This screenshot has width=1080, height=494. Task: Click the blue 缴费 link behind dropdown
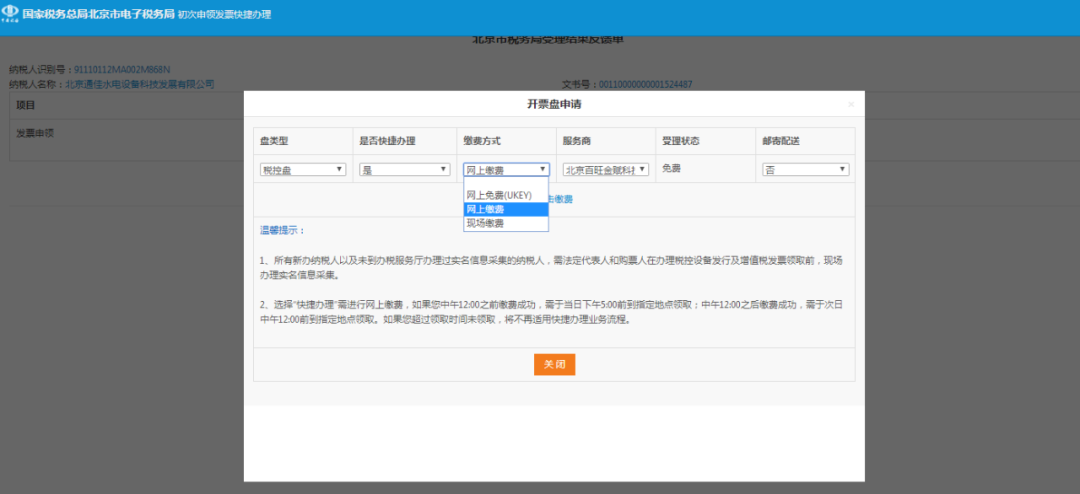(x=562, y=199)
